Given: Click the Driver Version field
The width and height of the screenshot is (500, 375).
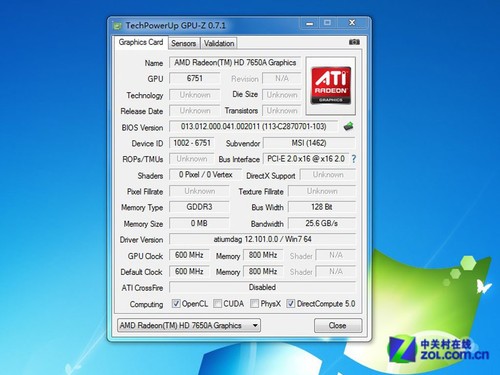Looking at the screenshot, I should (262, 239).
